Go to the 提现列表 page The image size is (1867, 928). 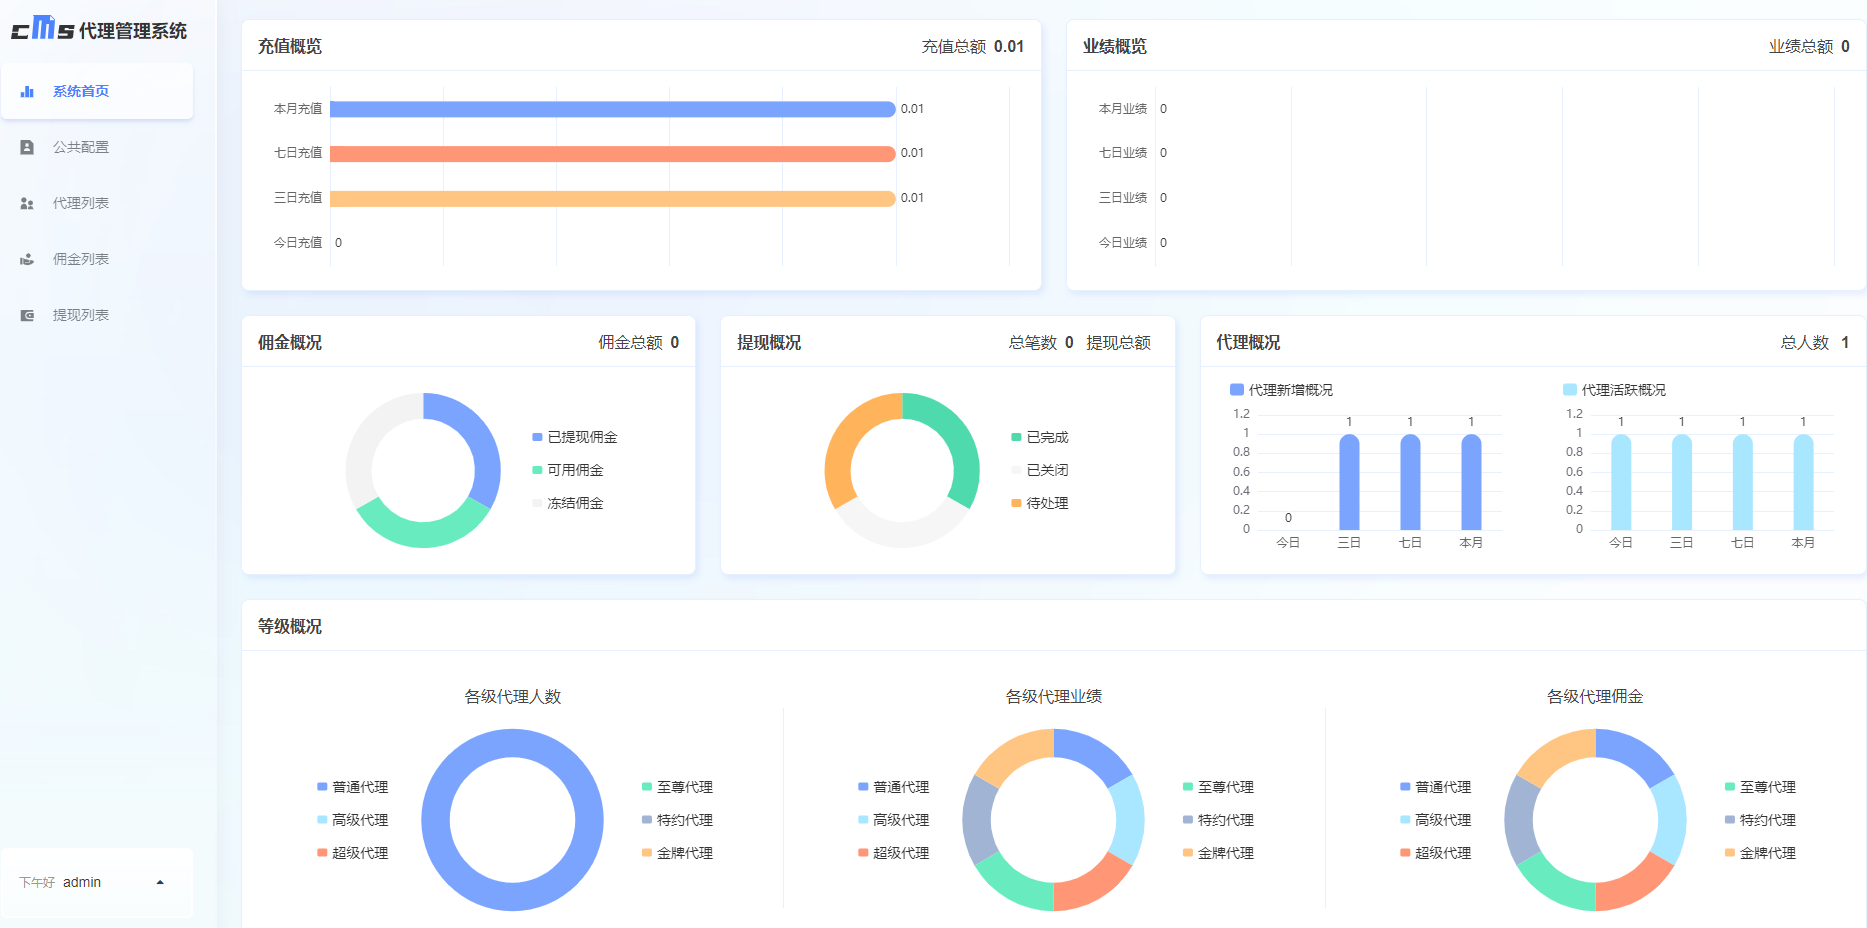[x=81, y=315]
